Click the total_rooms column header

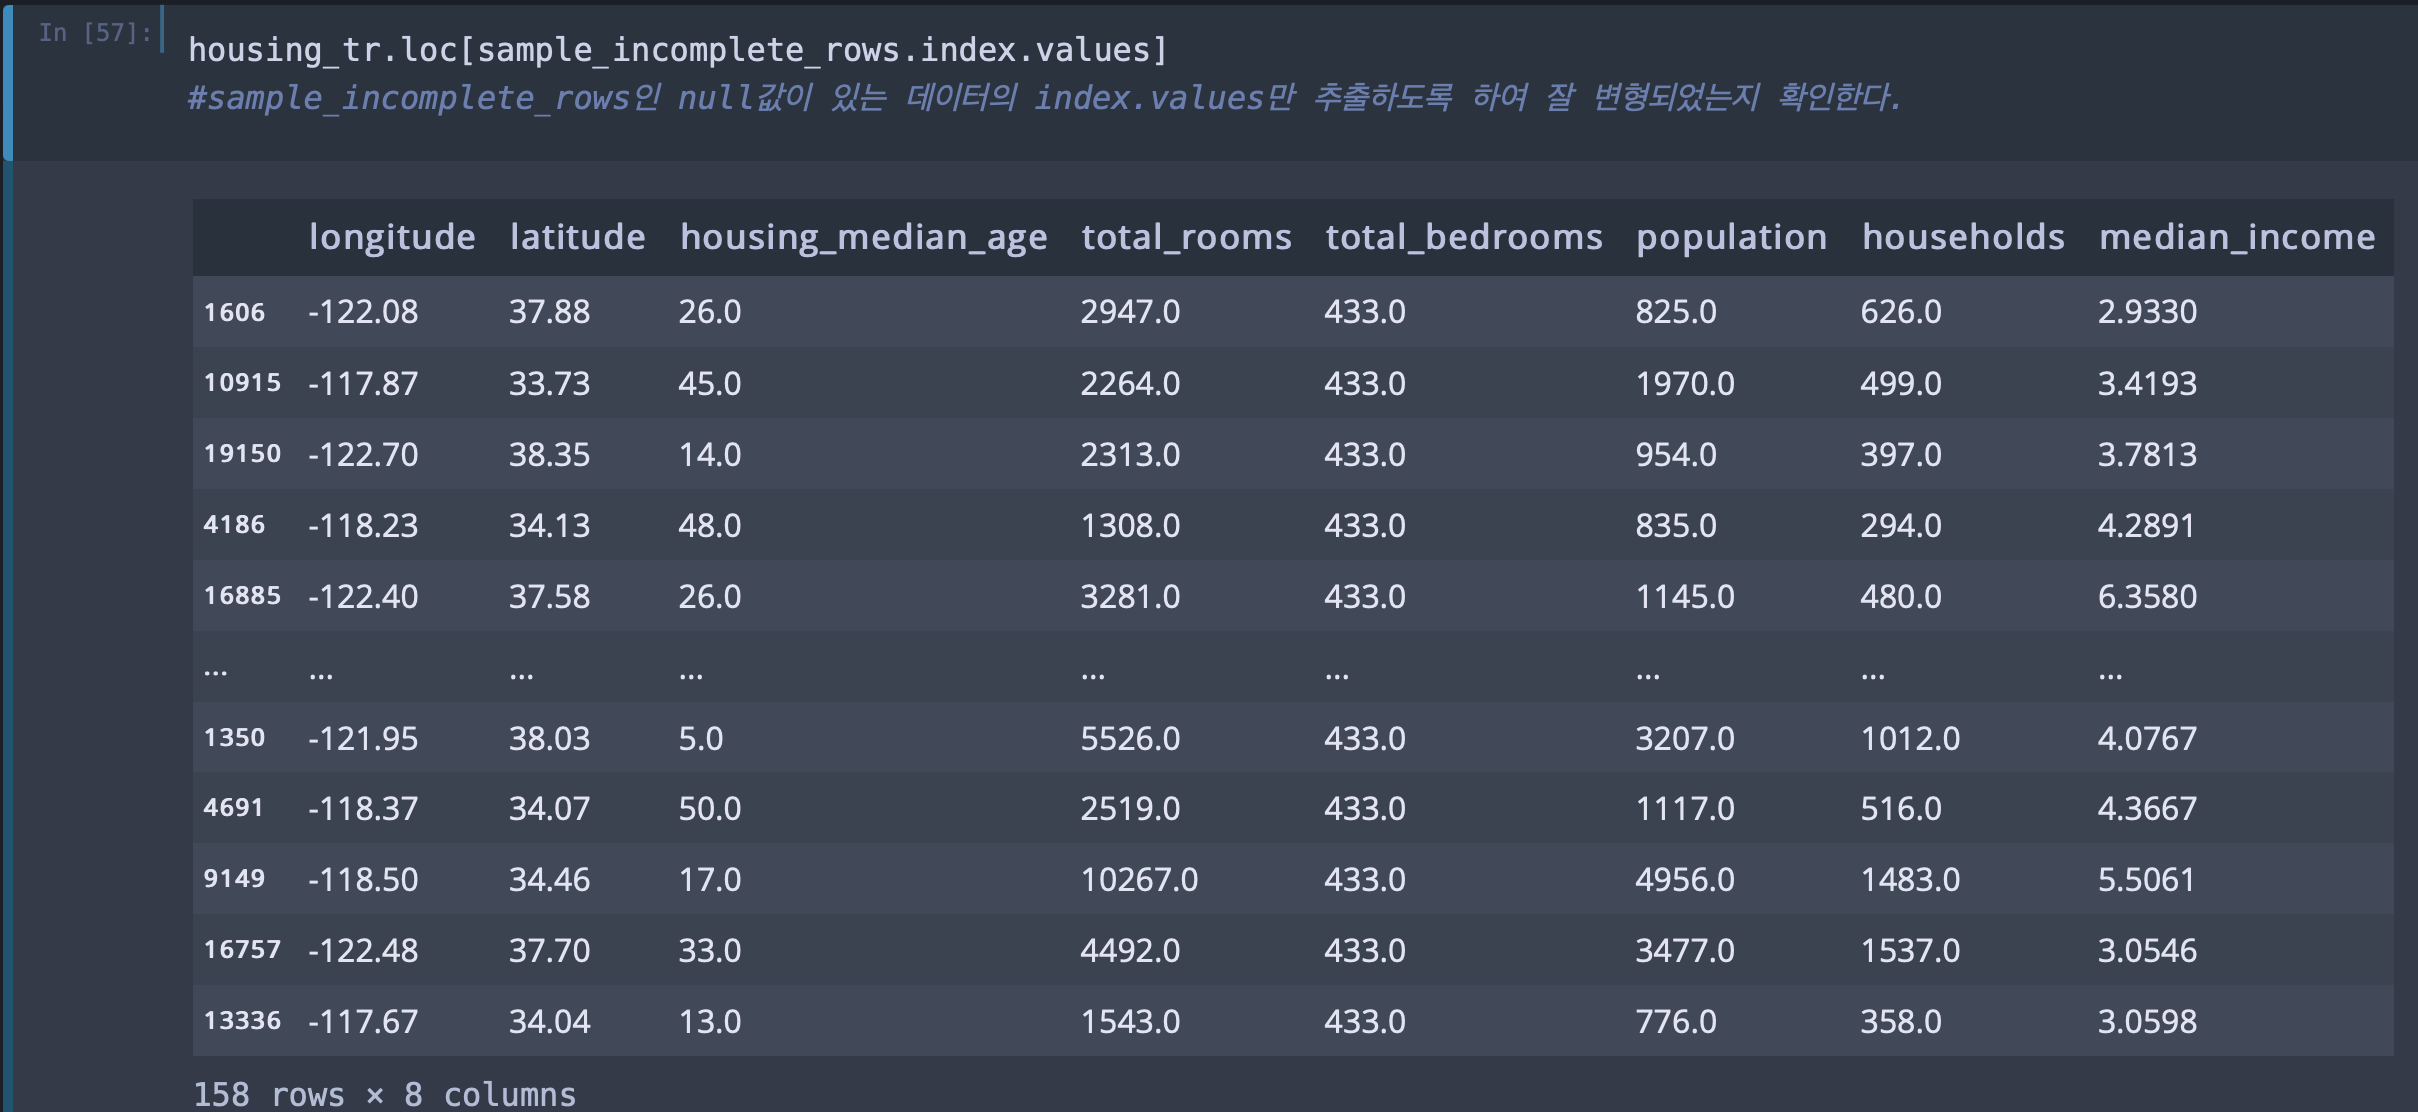(x=1186, y=237)
